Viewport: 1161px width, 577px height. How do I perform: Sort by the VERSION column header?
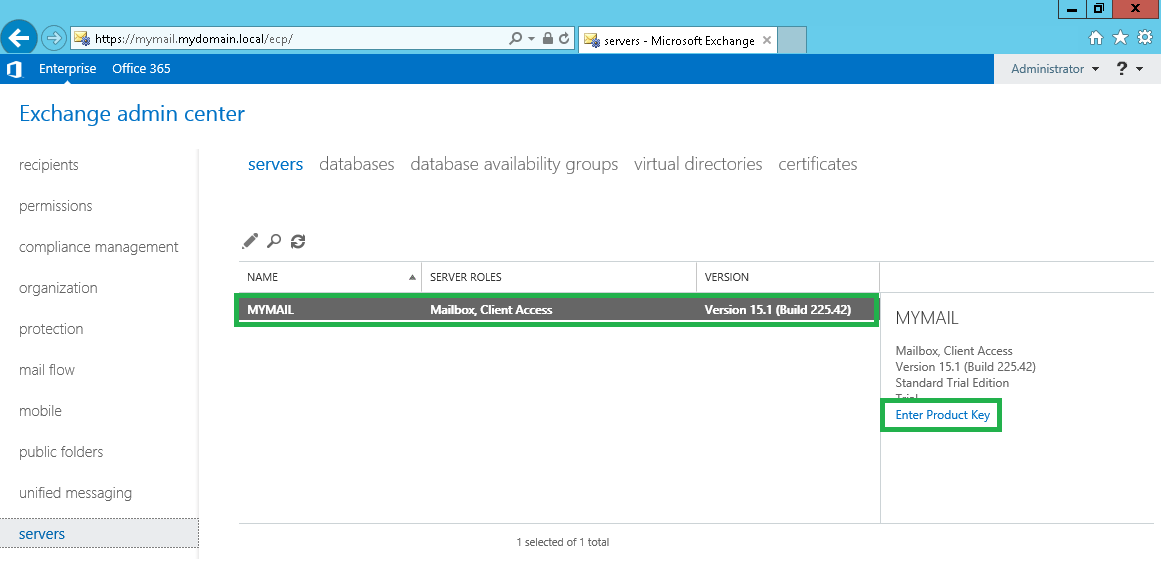788,277
